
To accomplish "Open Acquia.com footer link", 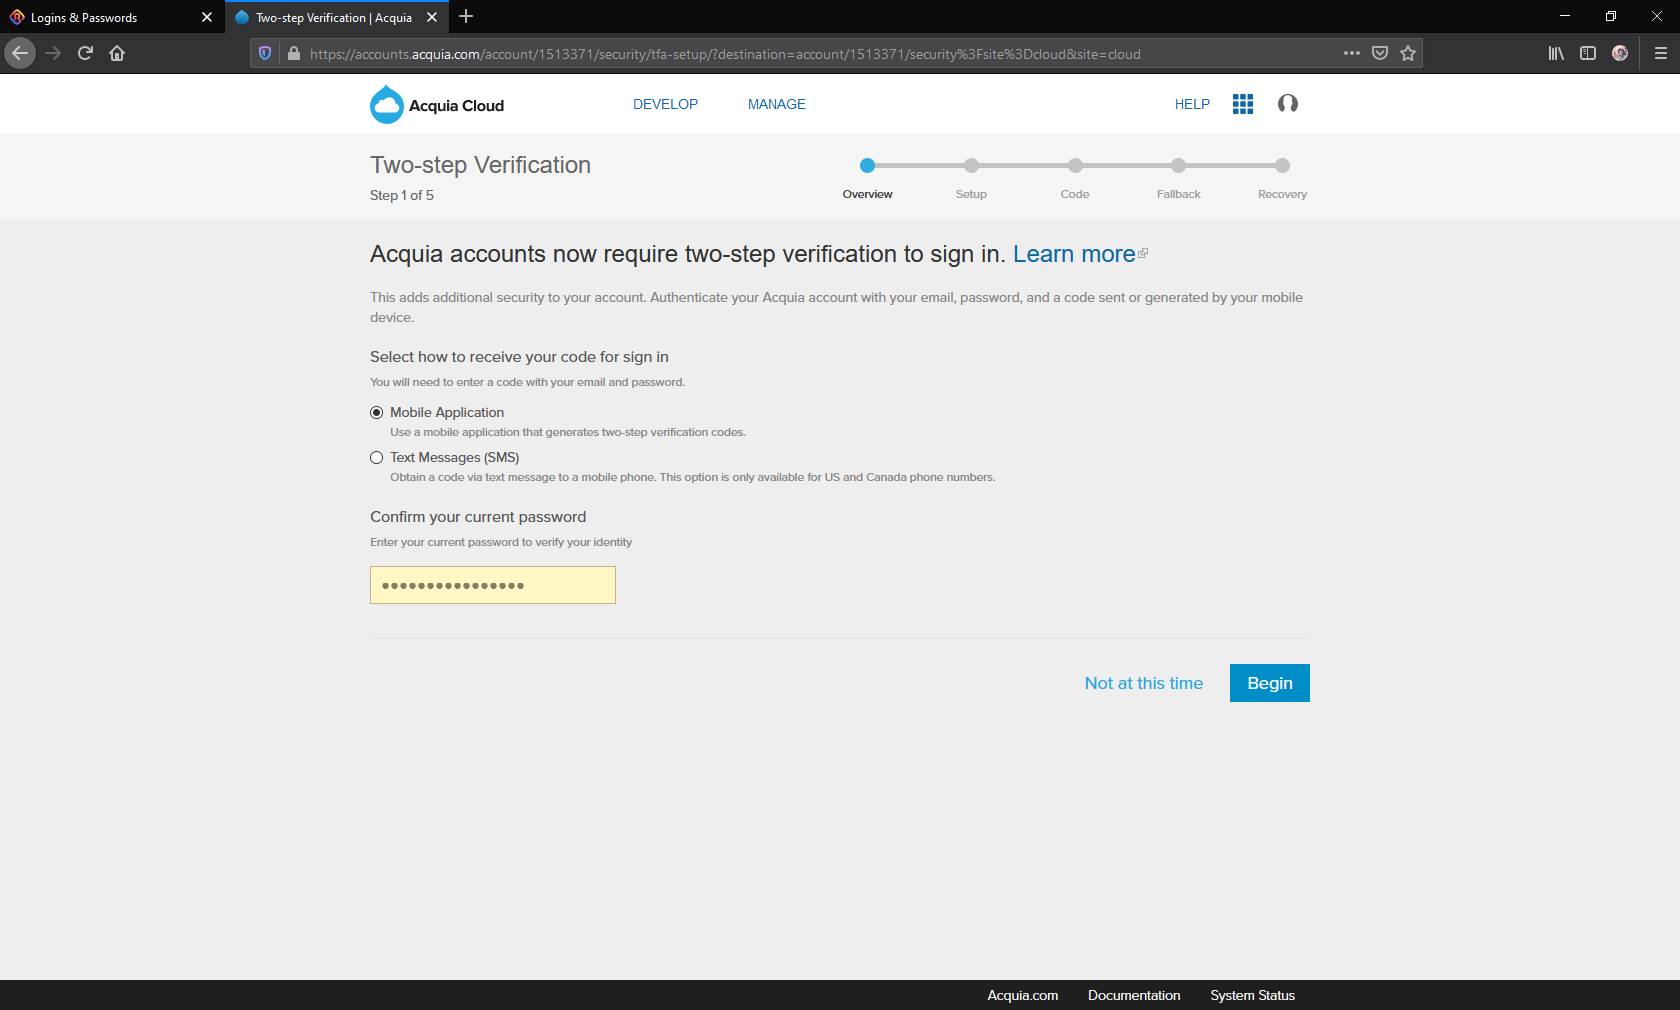I will [x=1023, y=995].
